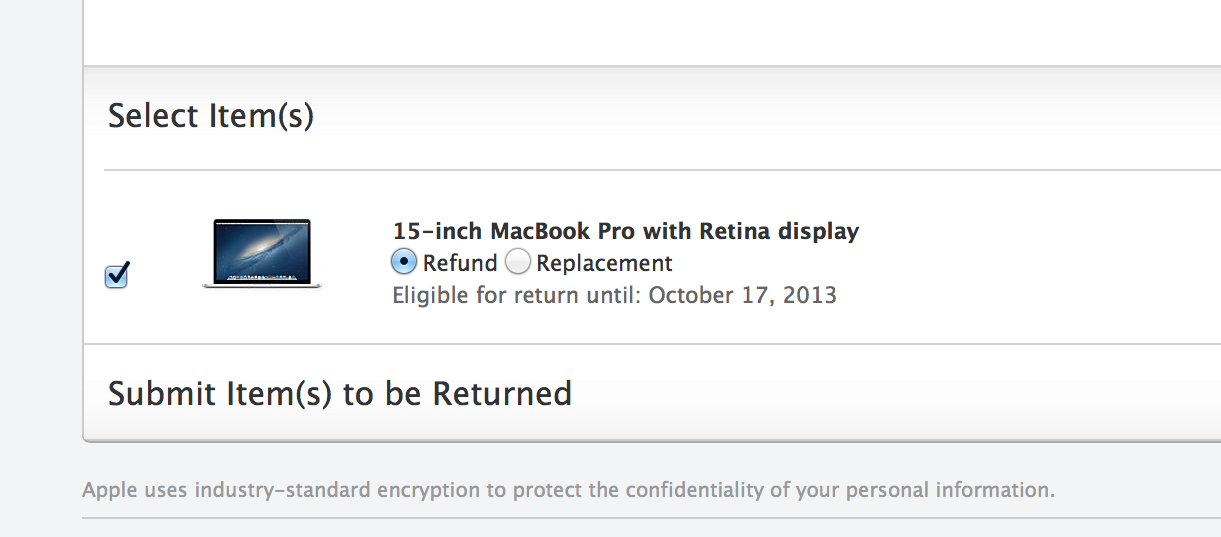Image resolution: width=1221 pixels, height=537 pixels.
Task: Collapse the Select Item(s) section header
Action: point(652,117)
